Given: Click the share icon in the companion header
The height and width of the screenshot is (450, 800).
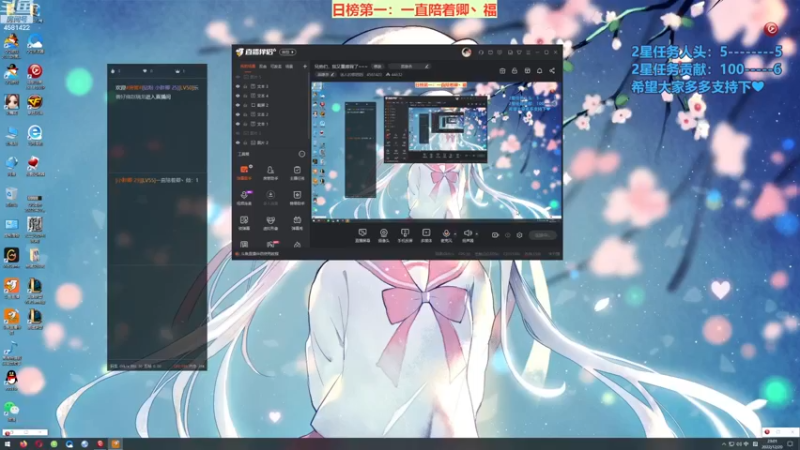Looking at the screenshot, I should coord(552,70).
